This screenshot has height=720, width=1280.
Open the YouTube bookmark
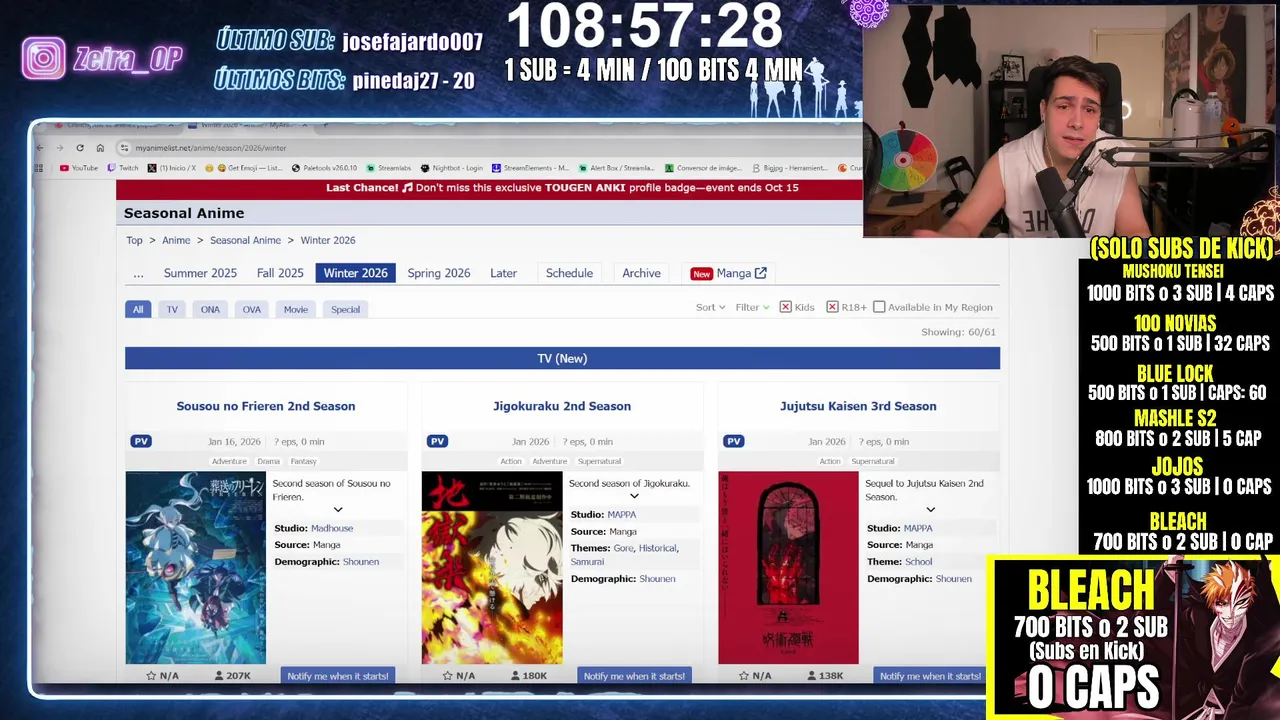click(x=79, y=168)
